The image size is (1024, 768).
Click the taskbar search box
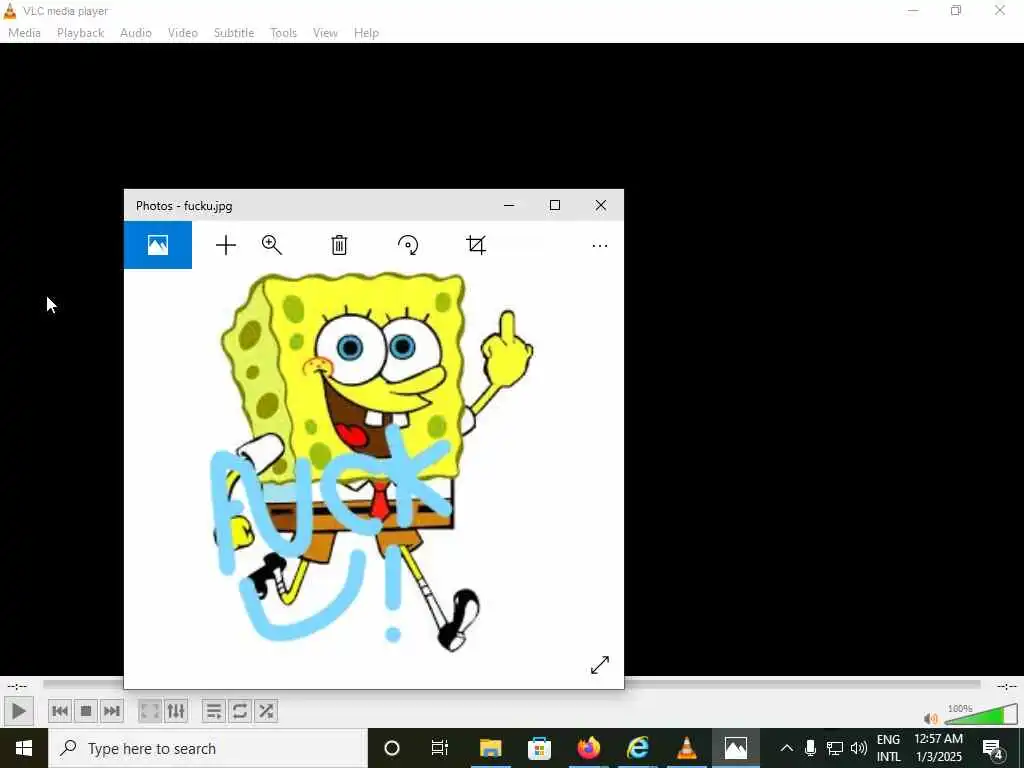click(x=208, y=748)
